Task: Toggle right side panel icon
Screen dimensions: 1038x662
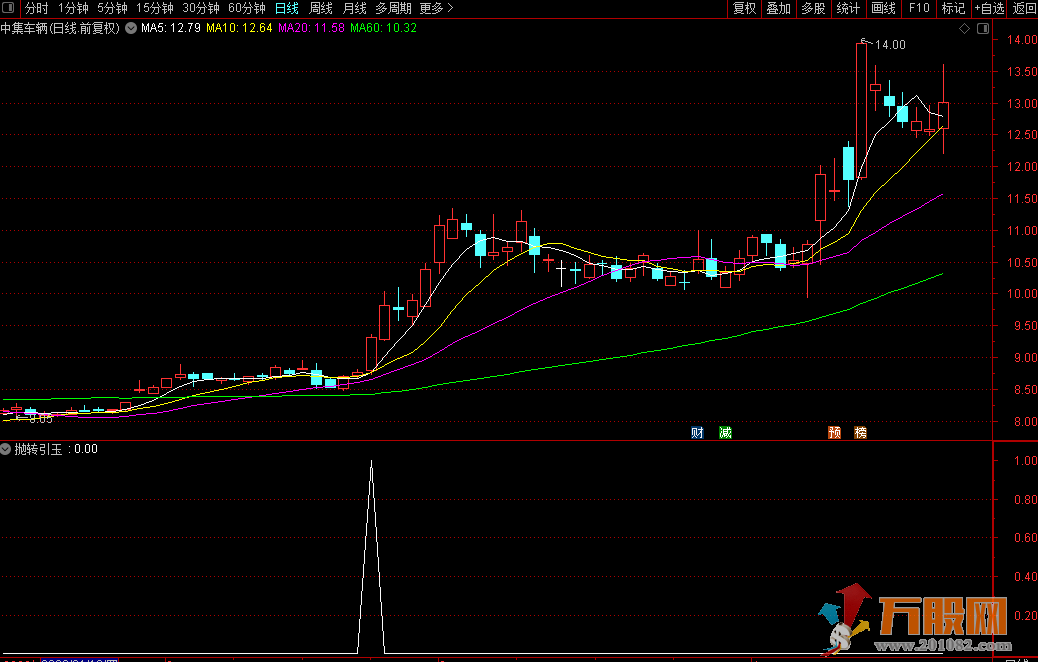Action: 983,28
